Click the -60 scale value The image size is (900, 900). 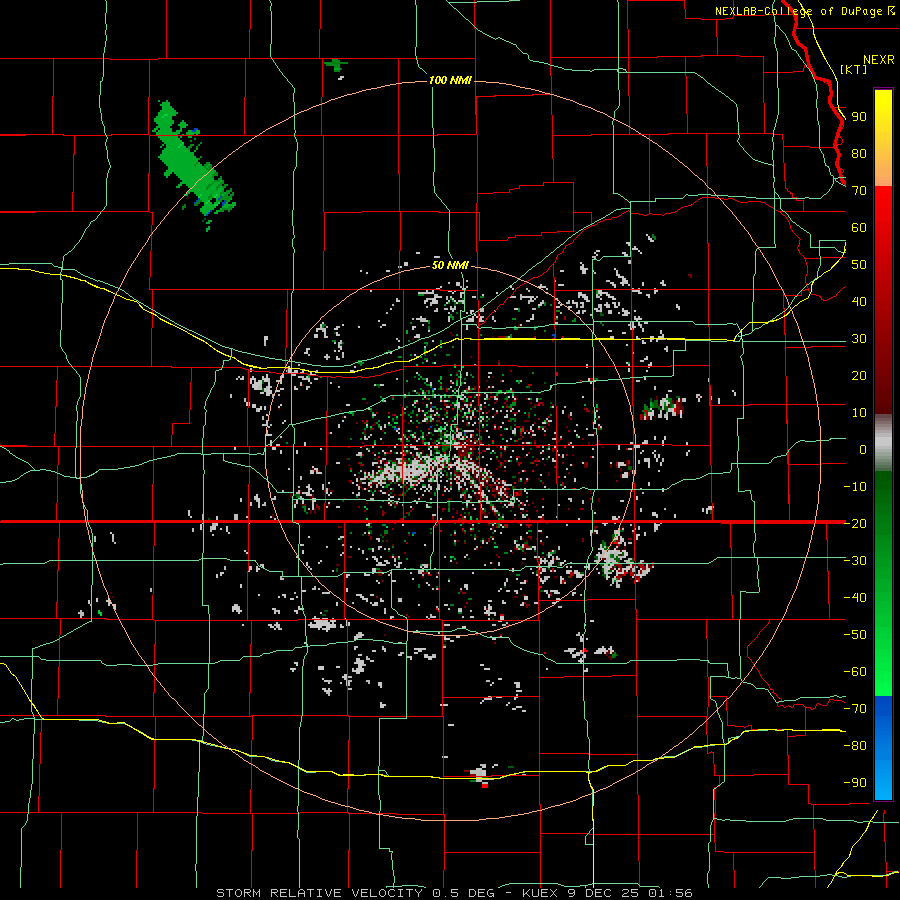(x=855, y=672)
